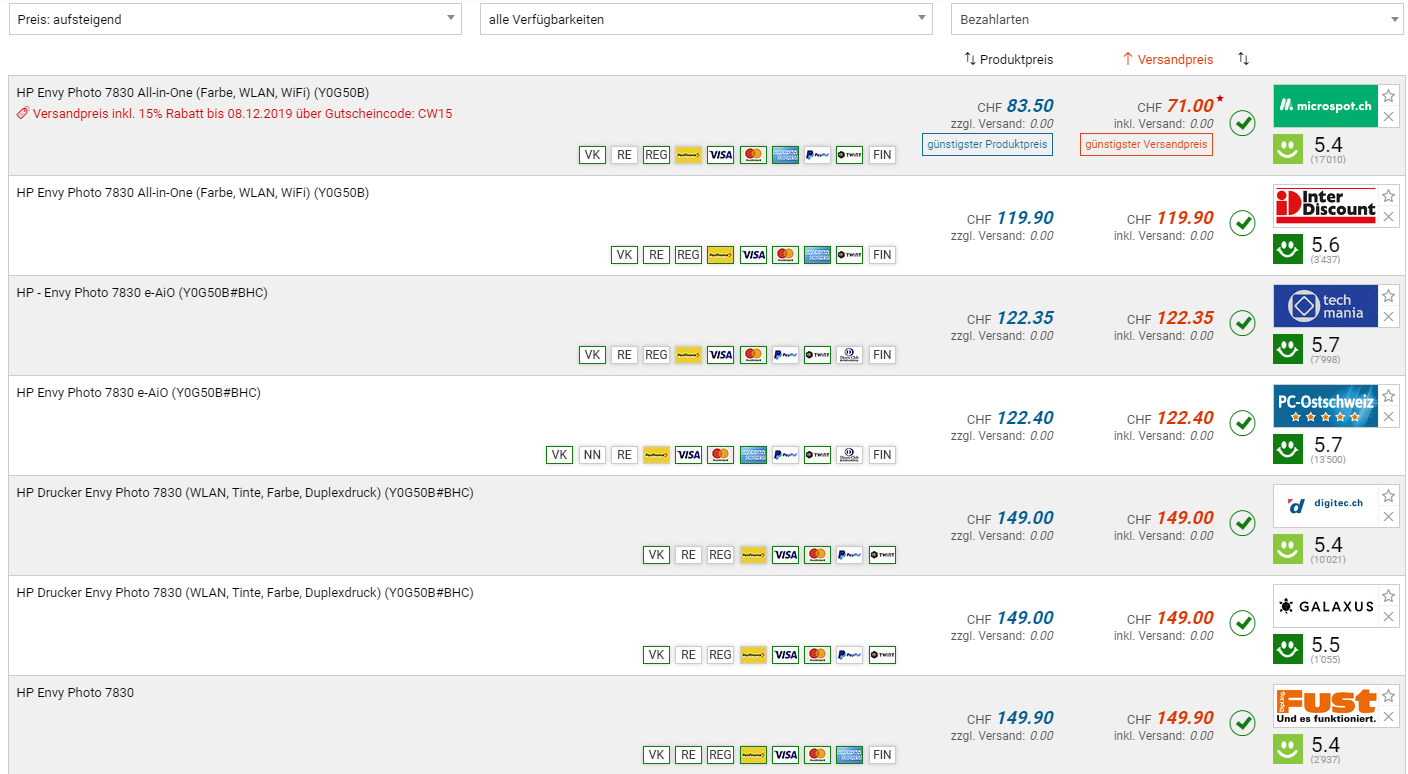Mark the Galaxus shop with the star
The height and width of the screenshot is (774, 1408).
1388,596
